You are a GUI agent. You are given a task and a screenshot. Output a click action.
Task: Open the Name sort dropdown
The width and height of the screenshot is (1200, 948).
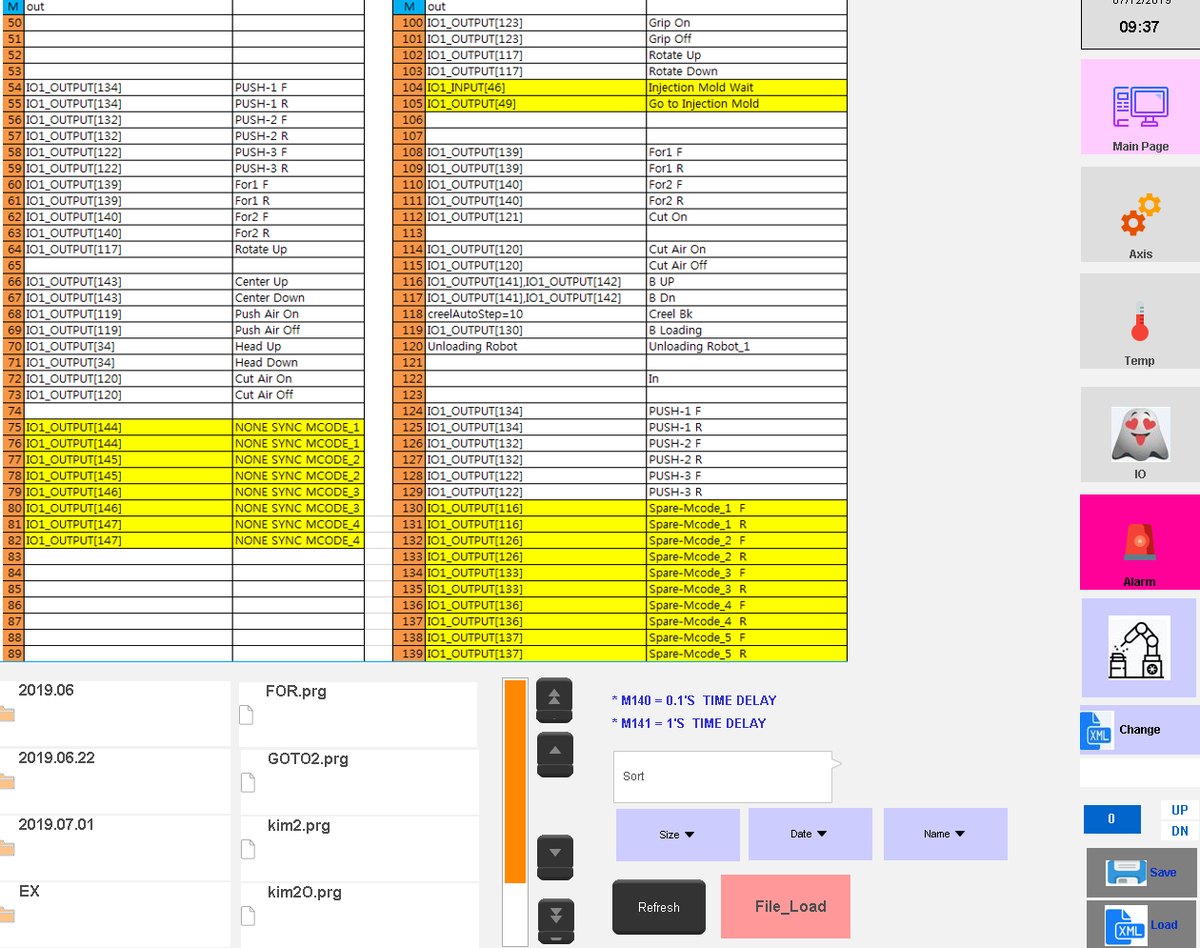coord(945,834)
